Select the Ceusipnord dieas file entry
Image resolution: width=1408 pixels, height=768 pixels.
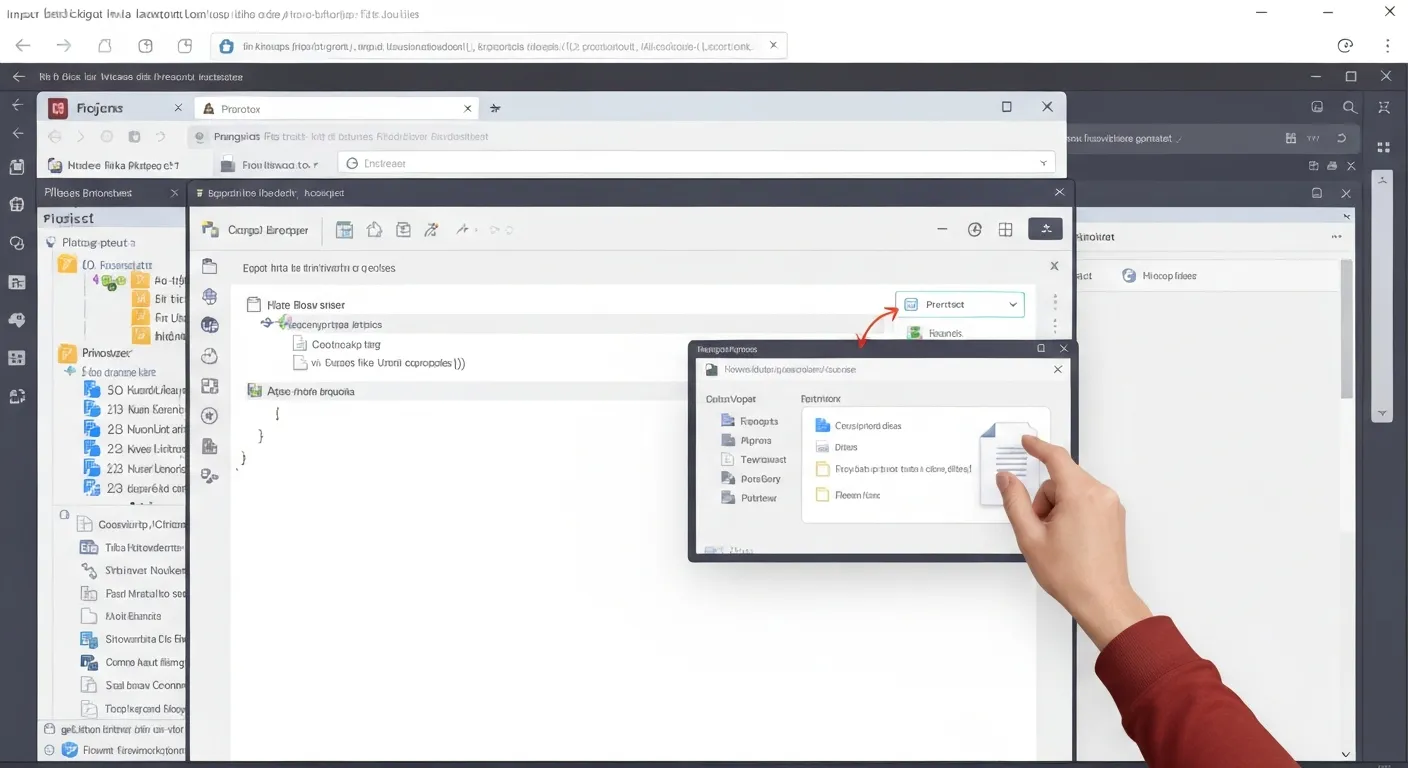point(867,425)
